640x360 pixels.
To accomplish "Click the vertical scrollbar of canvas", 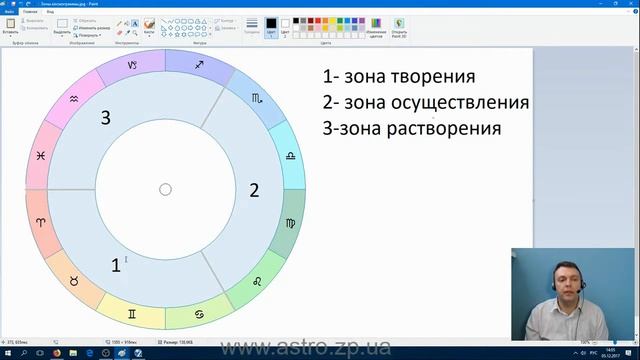I will point(636,192).
